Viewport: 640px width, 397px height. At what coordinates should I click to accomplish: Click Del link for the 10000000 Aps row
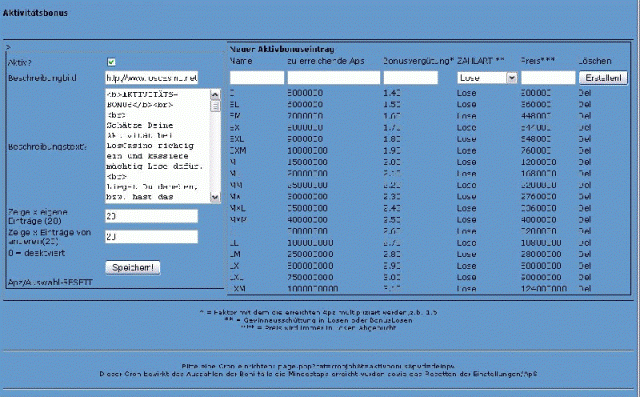[584, 151]
